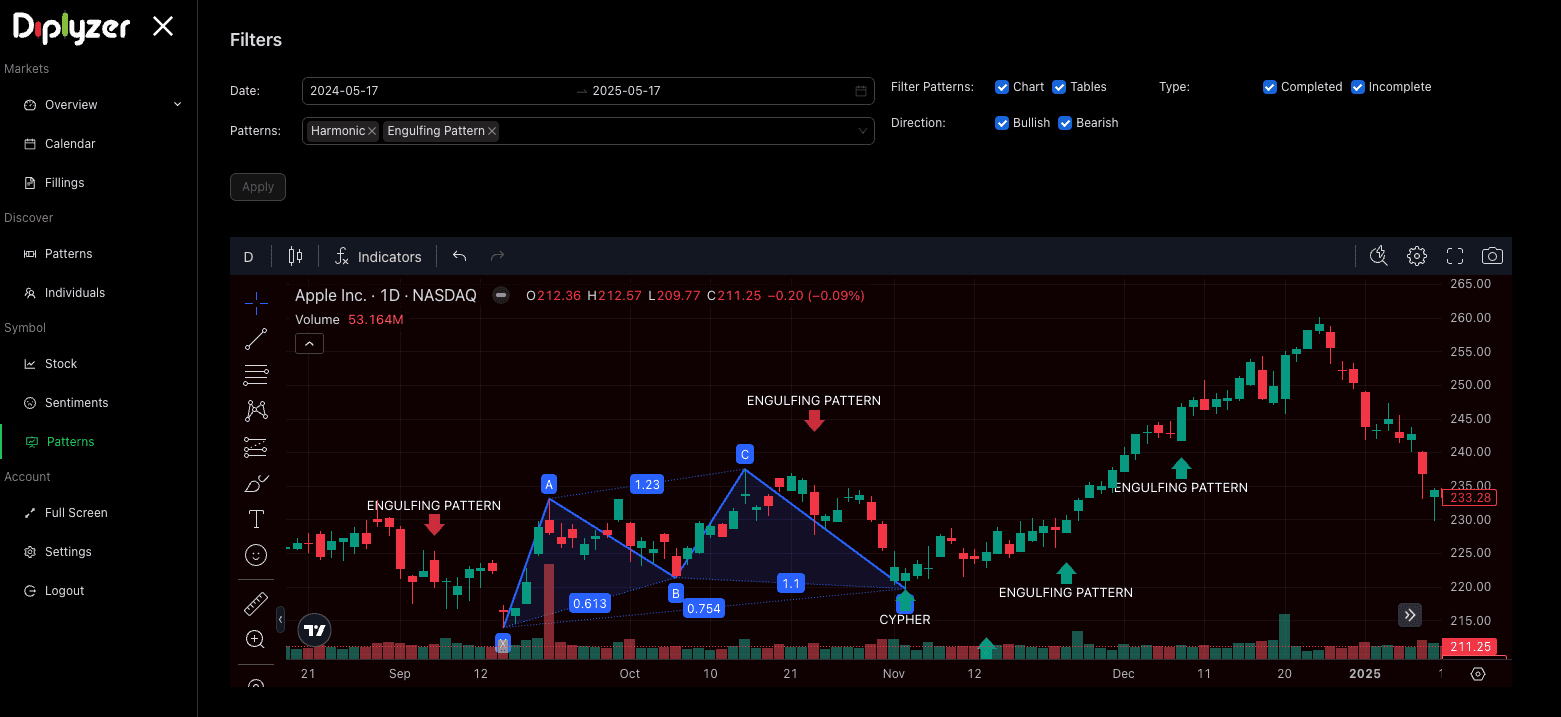Activate the magnifier zoom tool
This screenshot has height=717, width=1561.
coord(255,639)
